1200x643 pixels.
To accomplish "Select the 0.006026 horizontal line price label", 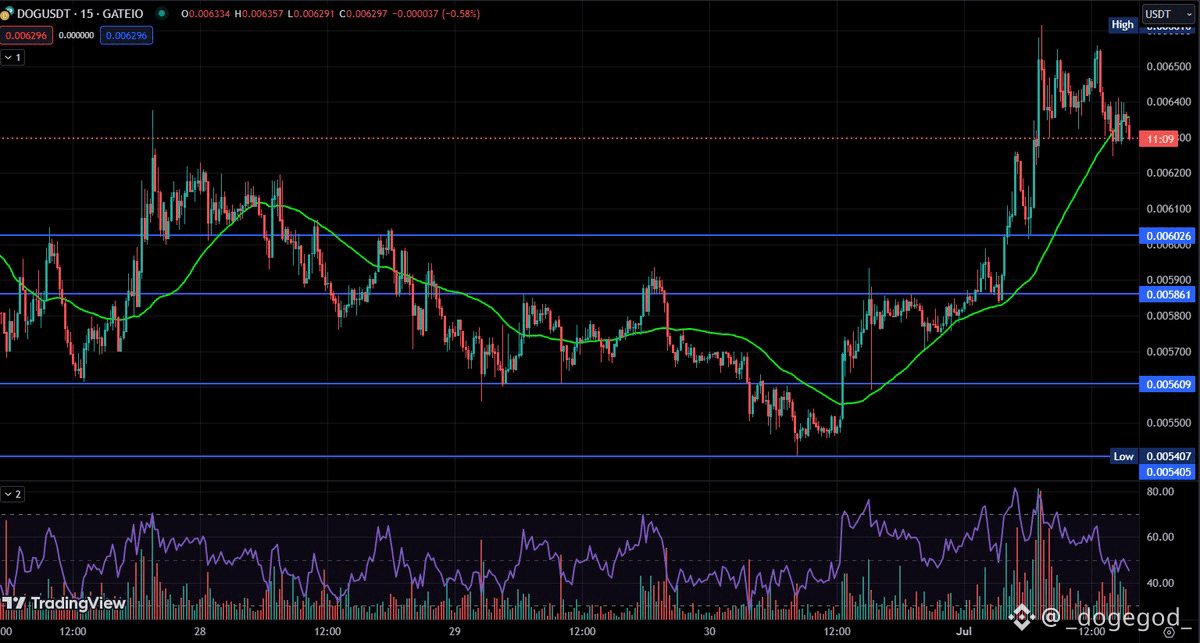I will [x=1167, y=236].
